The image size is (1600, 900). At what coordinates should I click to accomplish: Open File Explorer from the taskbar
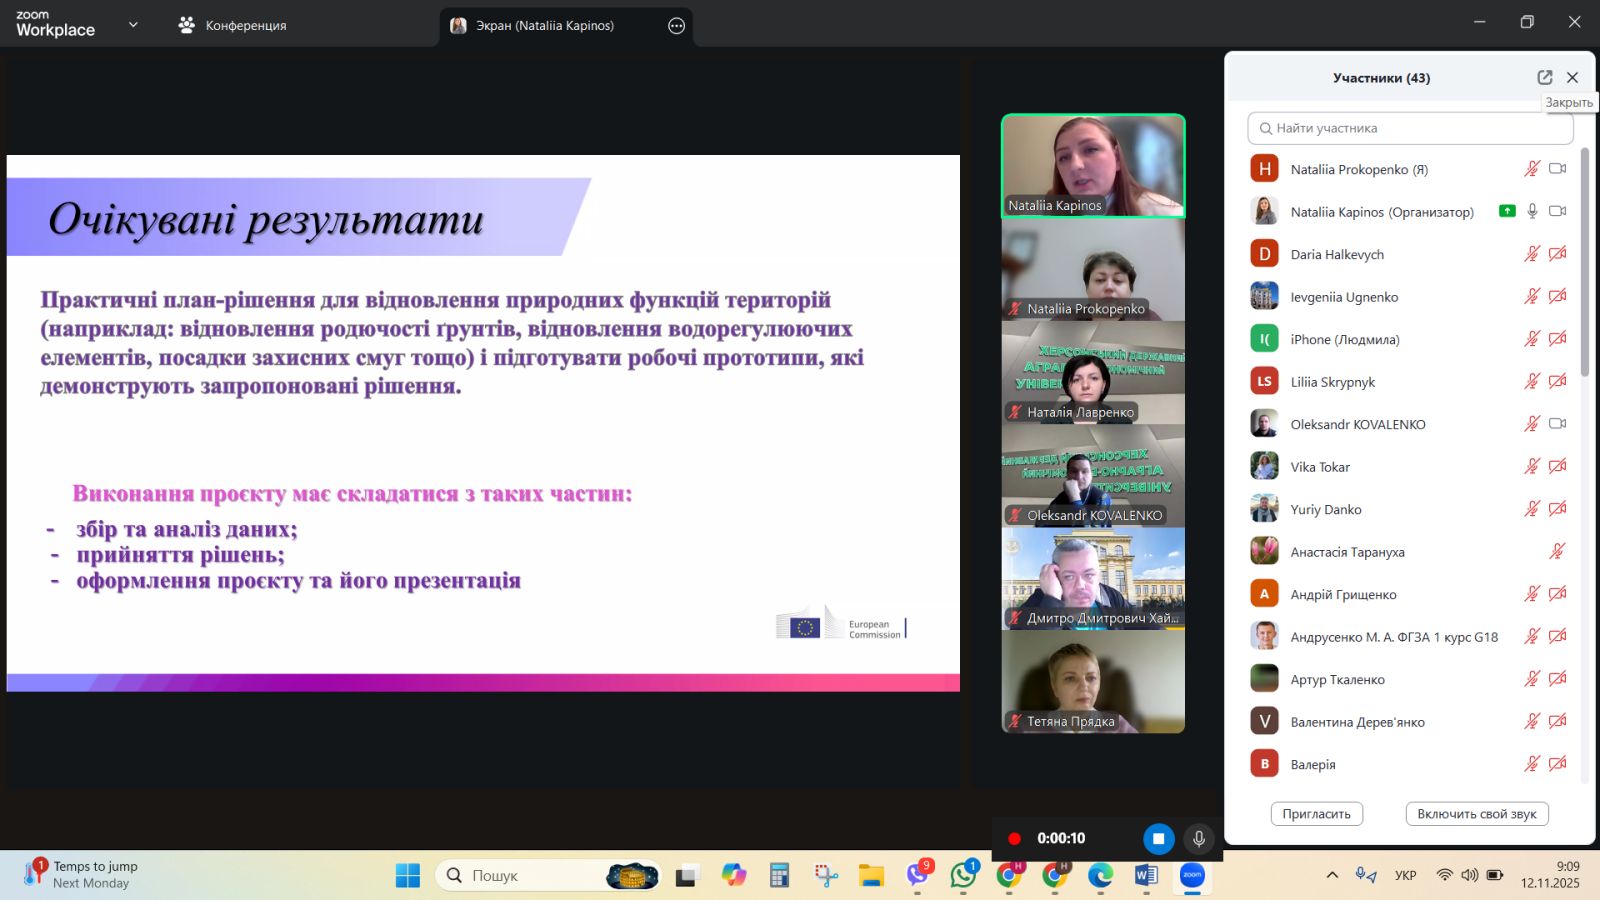(x=871, y=876)
